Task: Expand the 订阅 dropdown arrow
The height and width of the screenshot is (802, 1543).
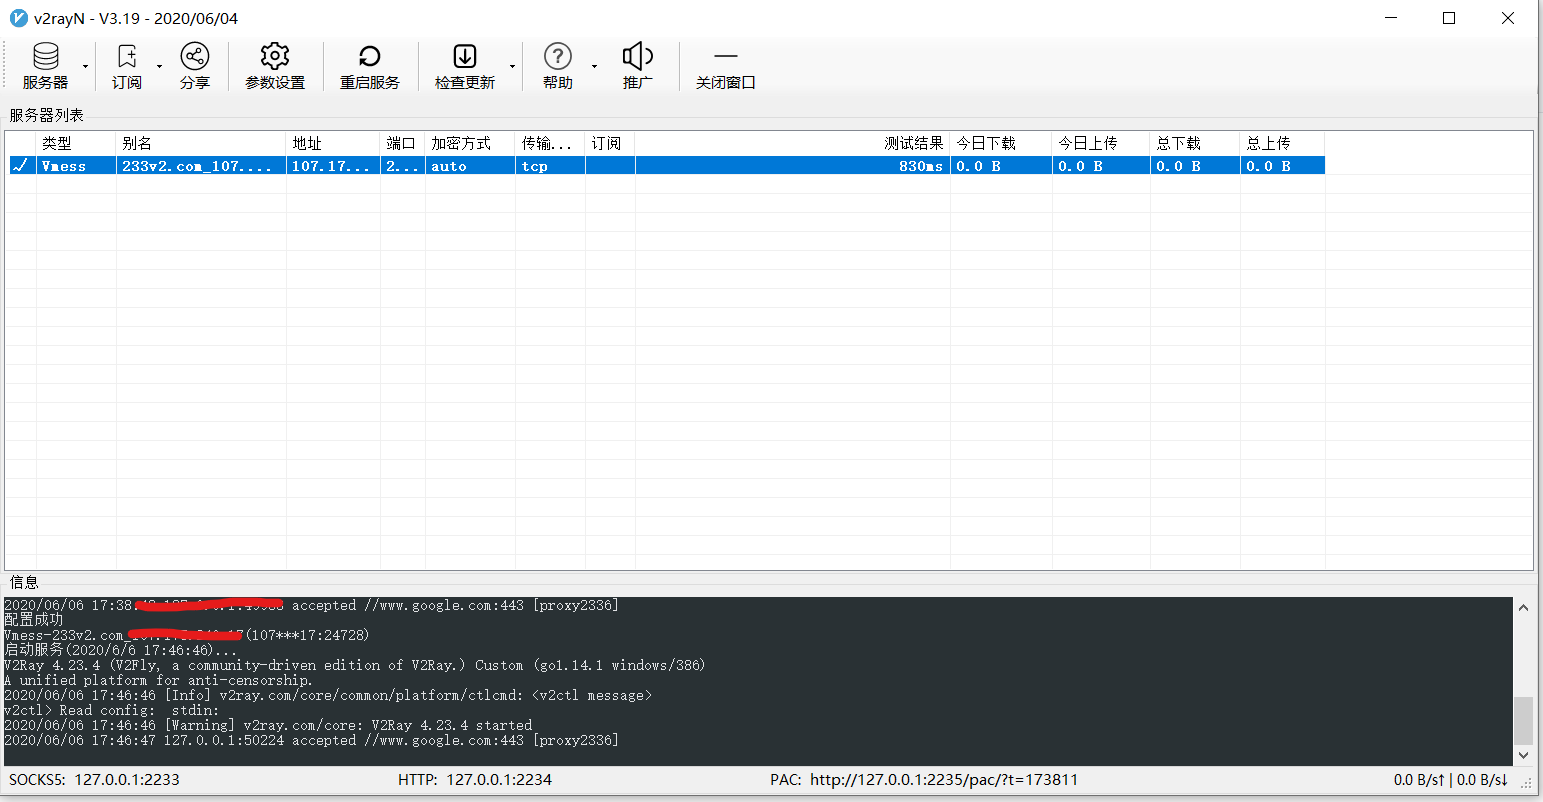Action: 159,67
